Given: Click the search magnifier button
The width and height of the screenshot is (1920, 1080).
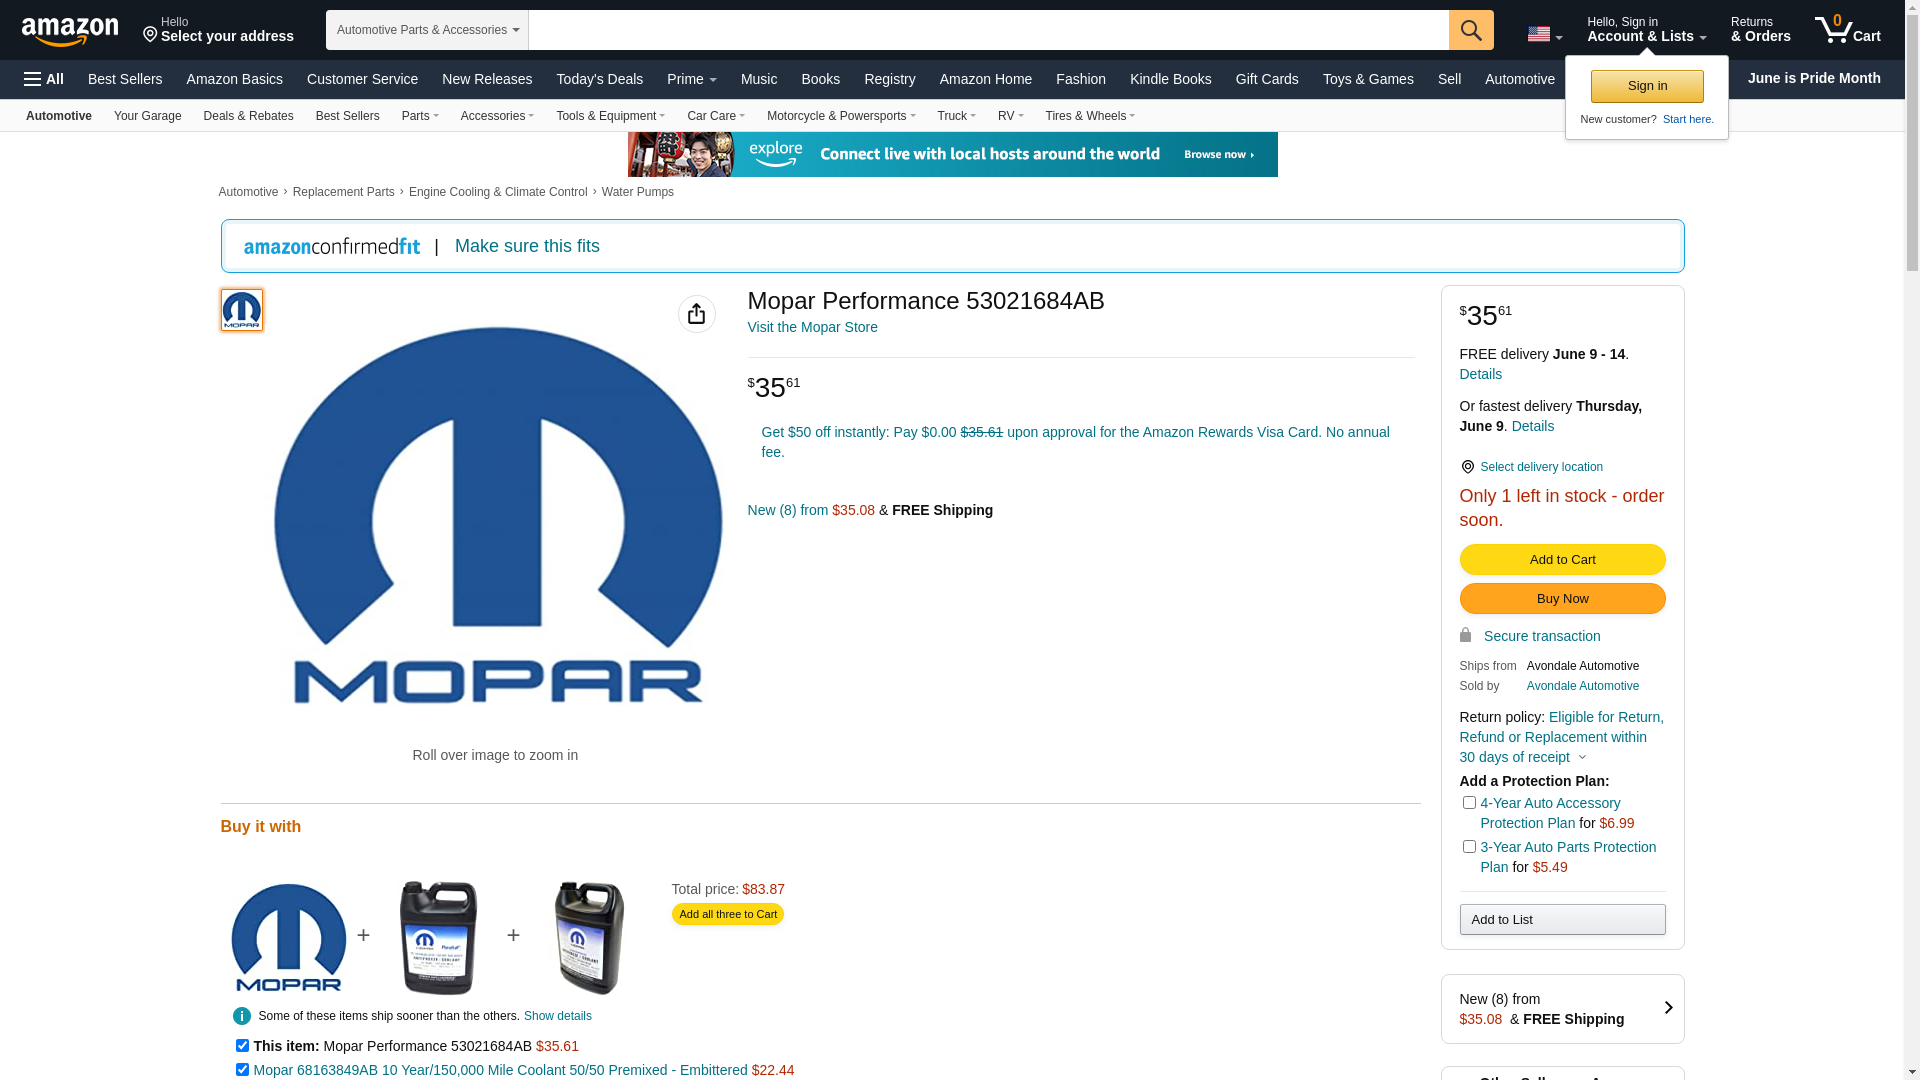Looking at the screenshot, I should click(1470, 30).
